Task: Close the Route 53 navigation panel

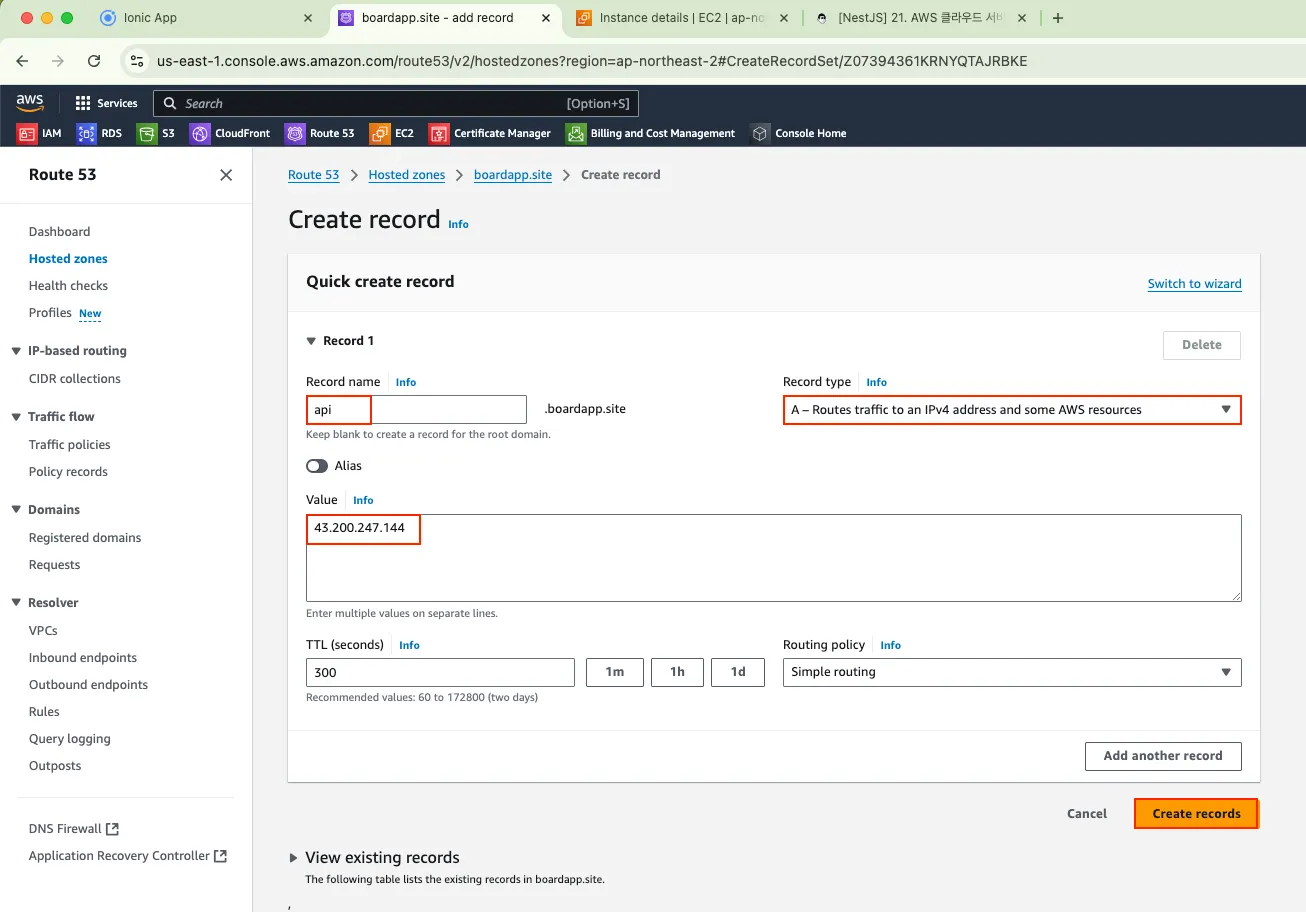Action: coord(226,175)
